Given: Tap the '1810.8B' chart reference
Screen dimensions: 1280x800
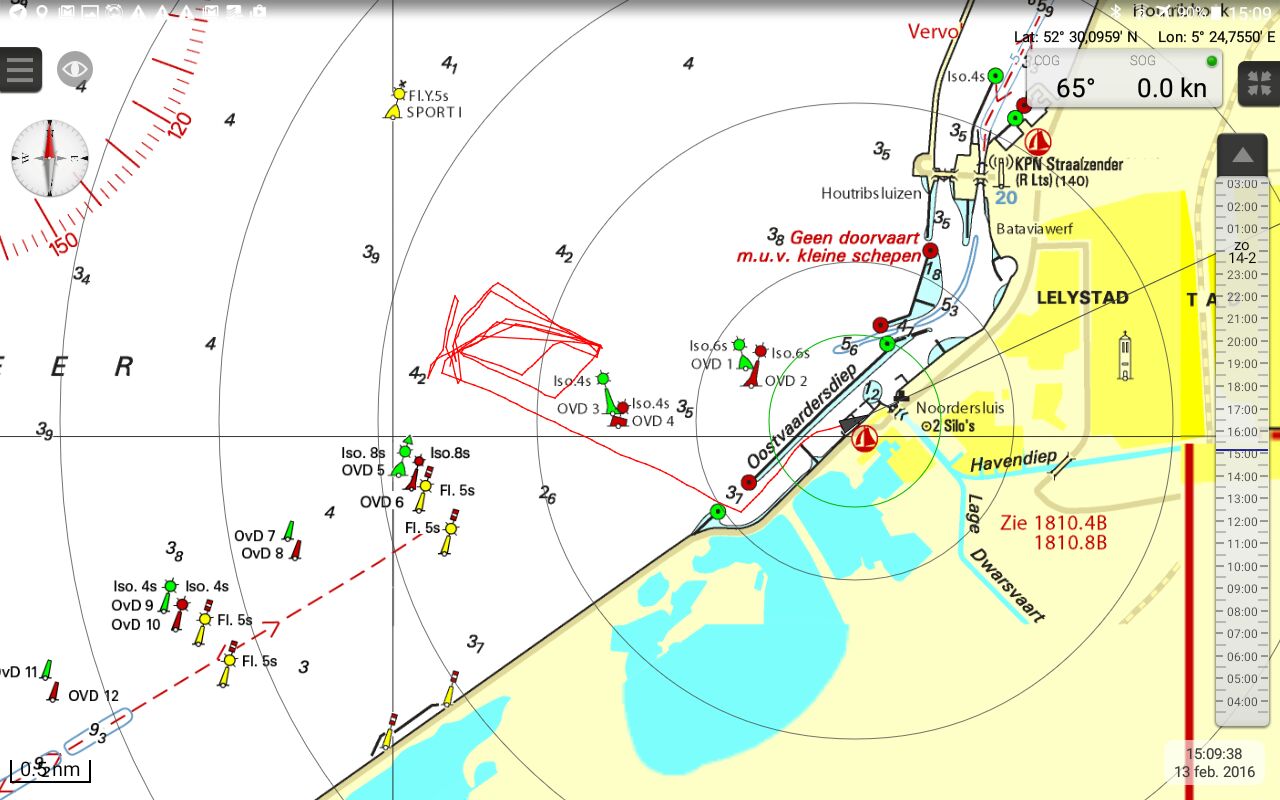Looking at the screenshot, I should tap(1070, 543).
